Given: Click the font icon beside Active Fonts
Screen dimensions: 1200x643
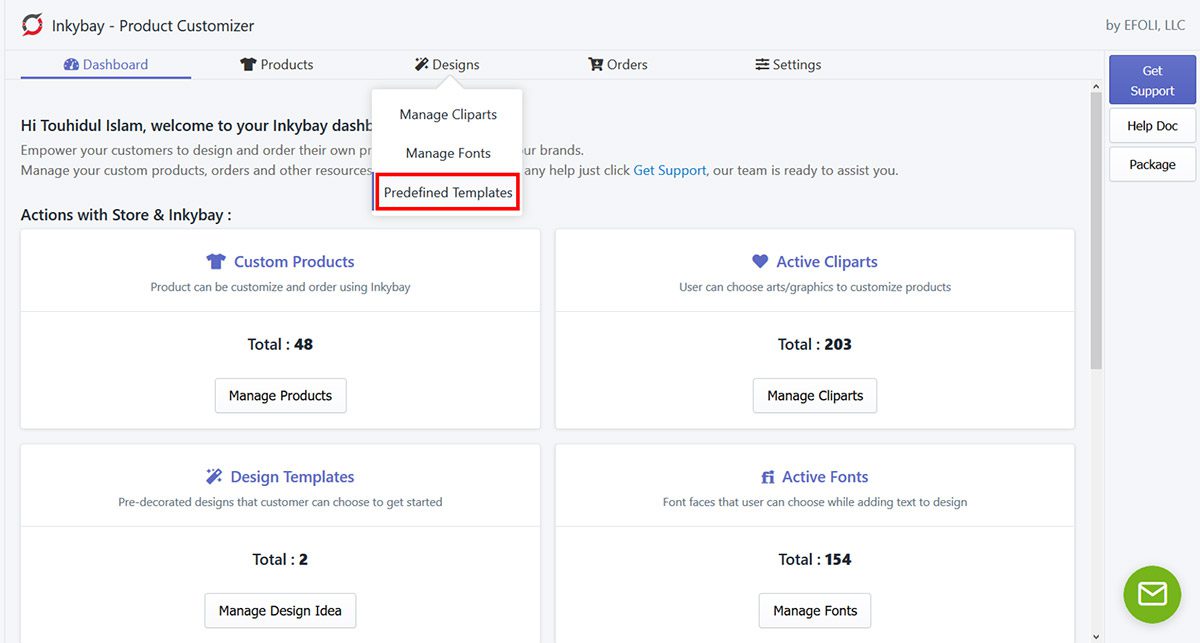Looking at the screenshot, I should (x=768, y=478).
